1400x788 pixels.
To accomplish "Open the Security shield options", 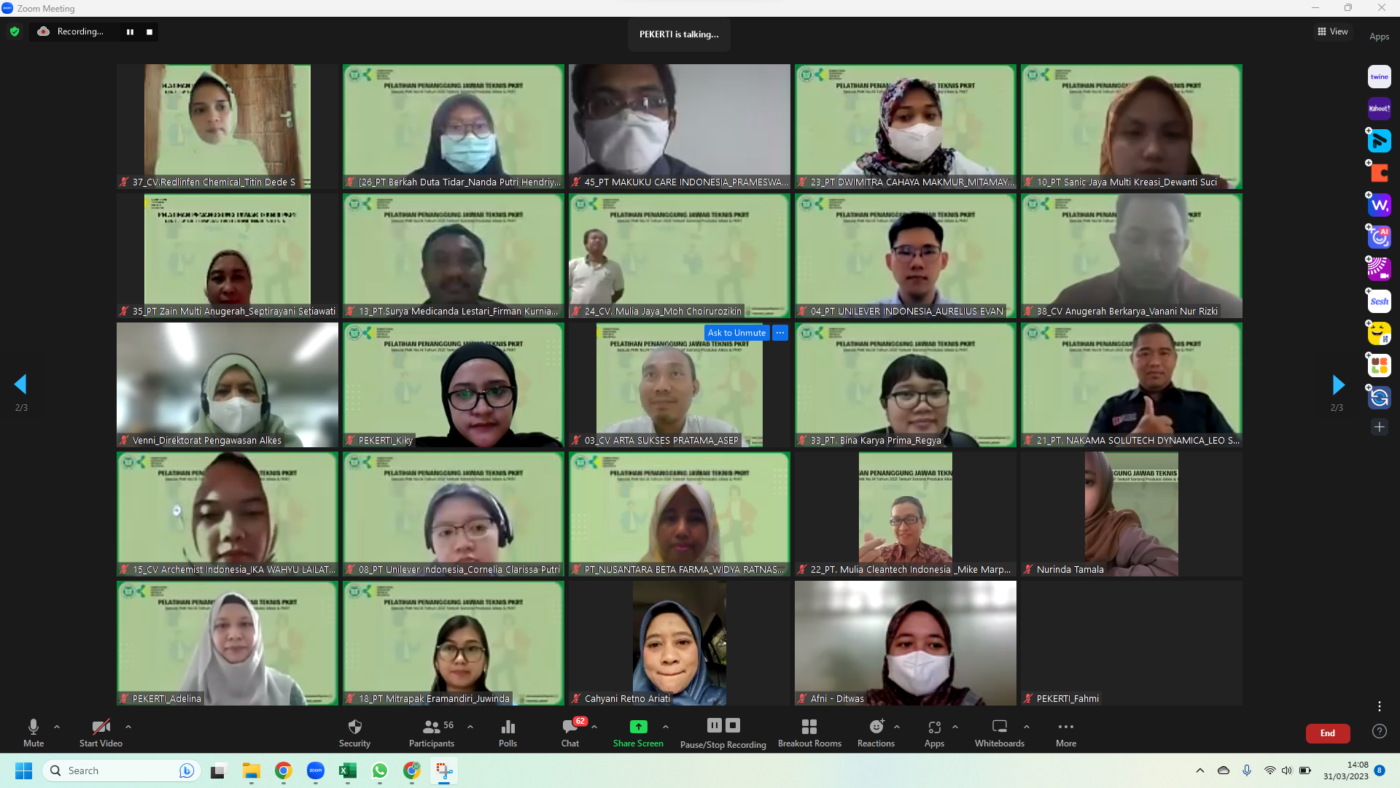I will 354,732.
